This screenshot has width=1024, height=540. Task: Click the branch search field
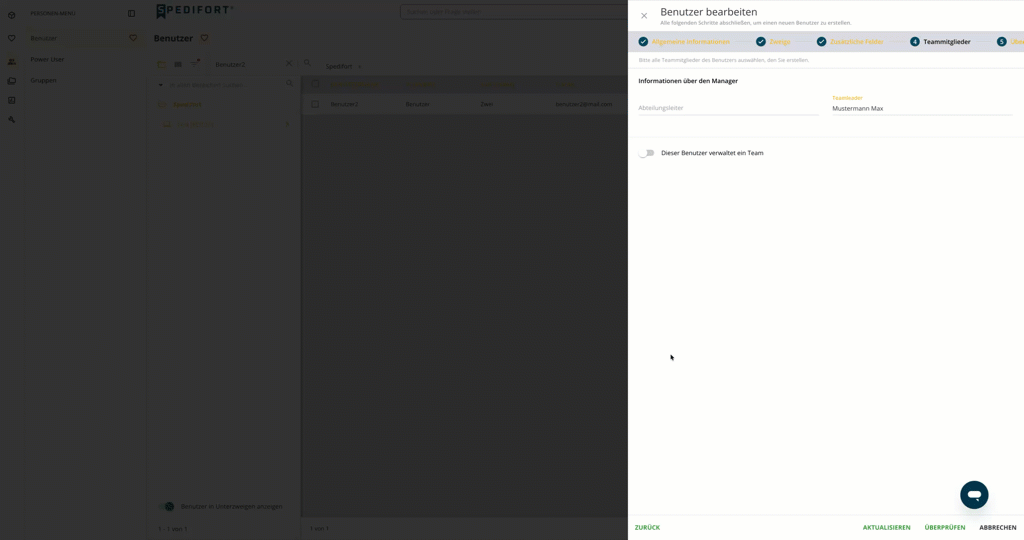(x=225, y=85)
